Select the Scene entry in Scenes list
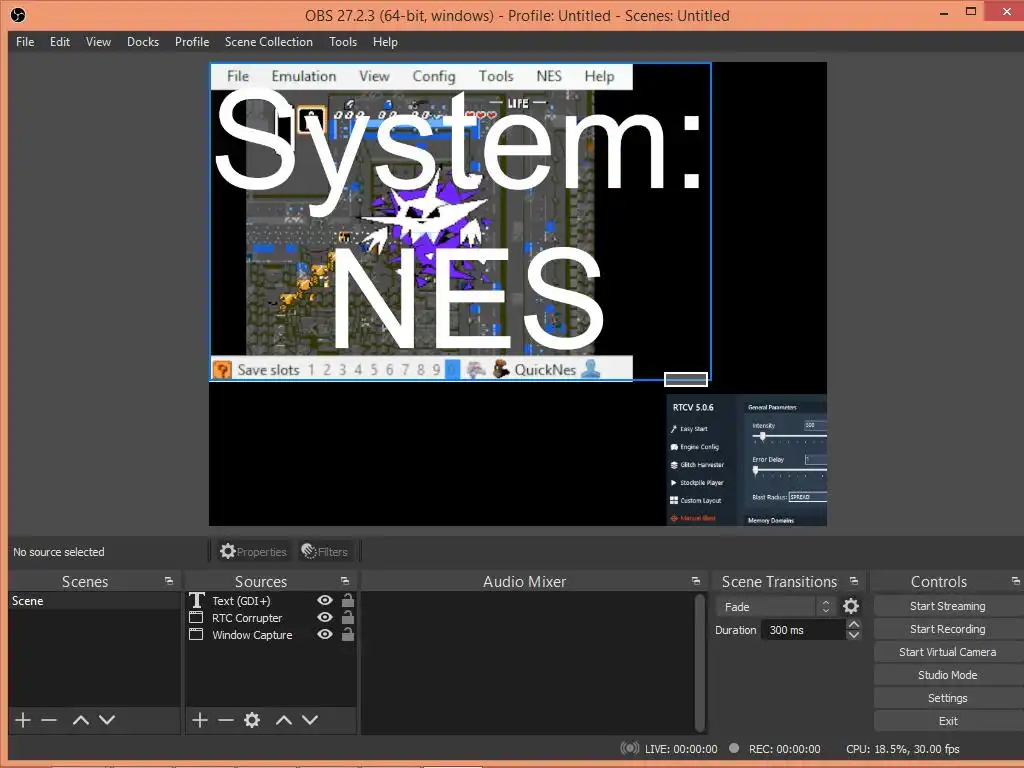Screen dimensions: 1024x768 94,601
